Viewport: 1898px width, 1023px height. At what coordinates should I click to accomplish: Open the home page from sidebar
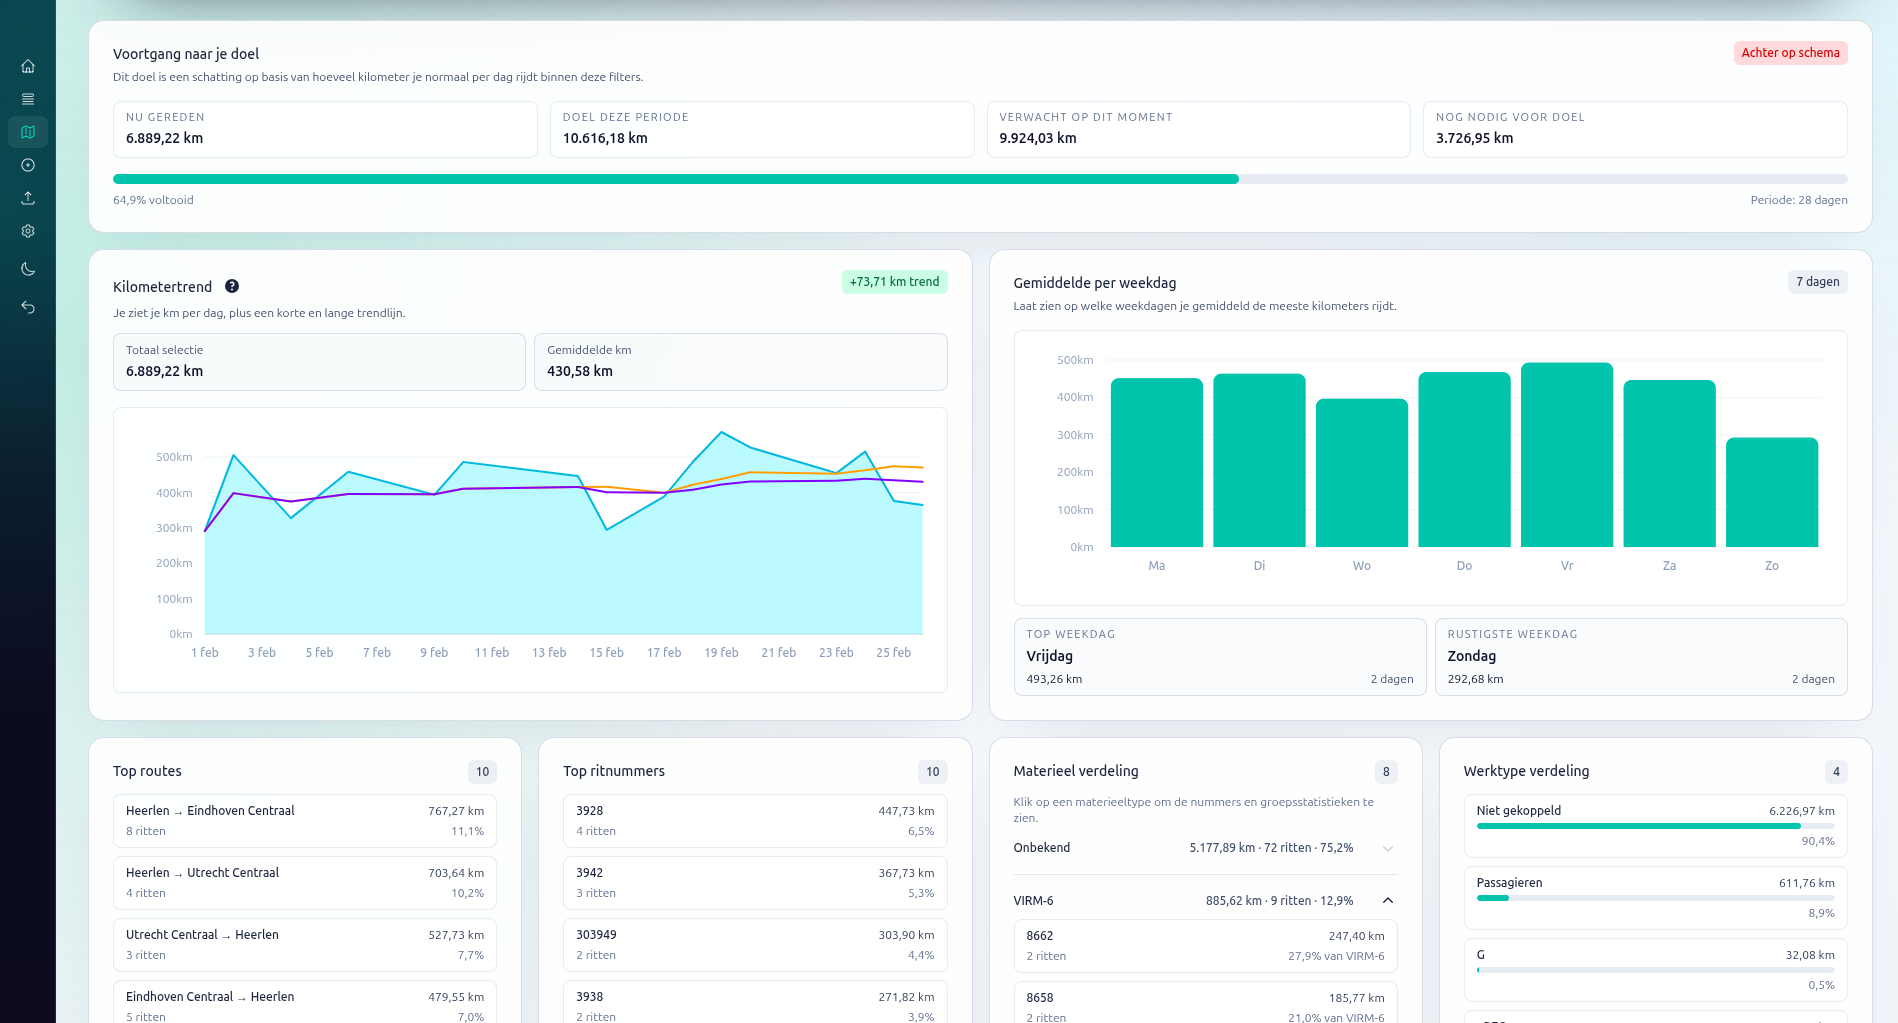coord(28,66)
